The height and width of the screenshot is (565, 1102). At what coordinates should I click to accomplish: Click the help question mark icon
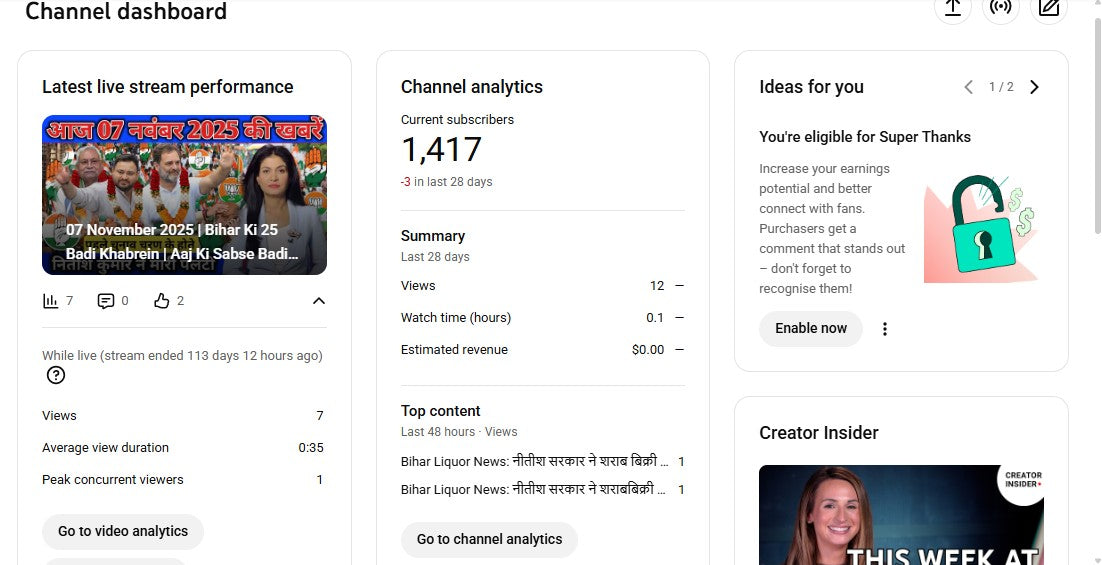56,375
